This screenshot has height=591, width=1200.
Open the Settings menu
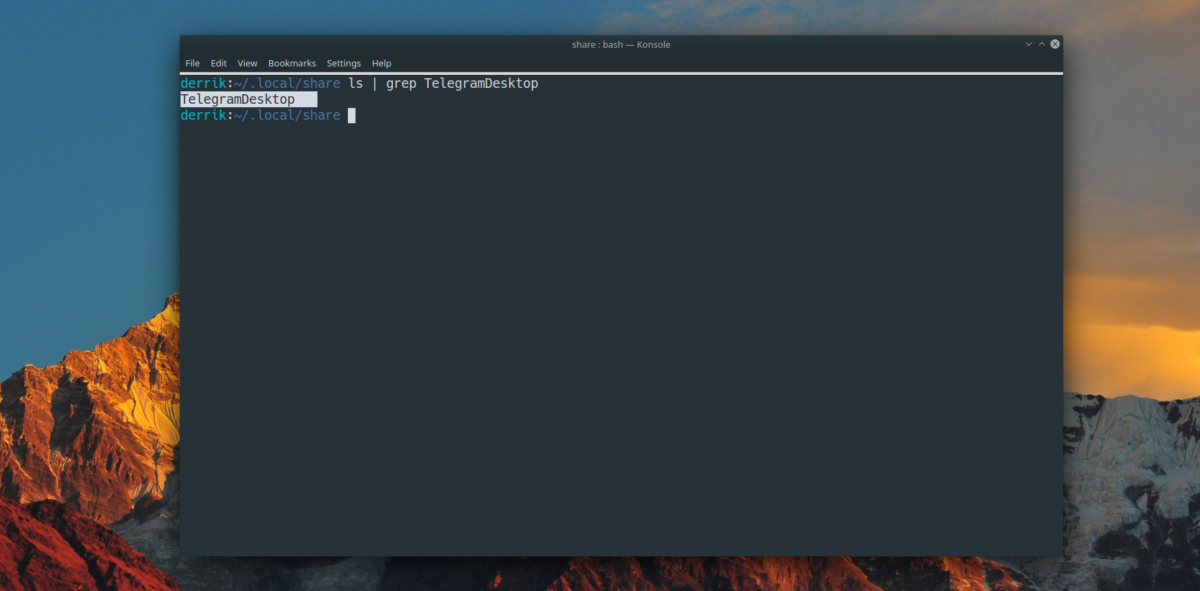(343, 63)
